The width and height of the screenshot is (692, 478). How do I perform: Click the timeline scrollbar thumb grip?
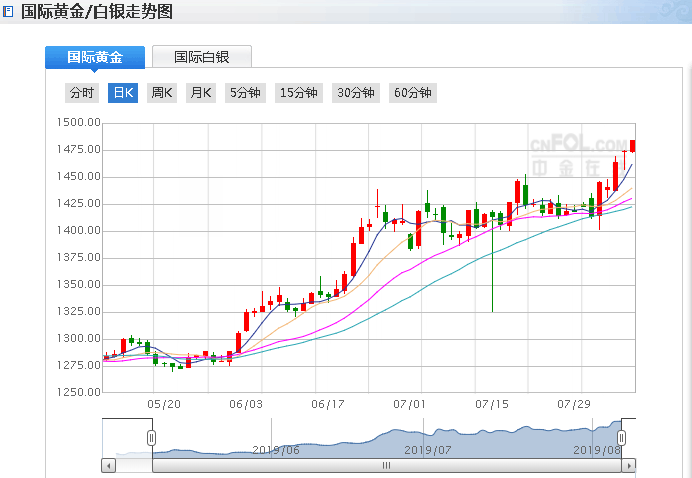tap(386, 465)
